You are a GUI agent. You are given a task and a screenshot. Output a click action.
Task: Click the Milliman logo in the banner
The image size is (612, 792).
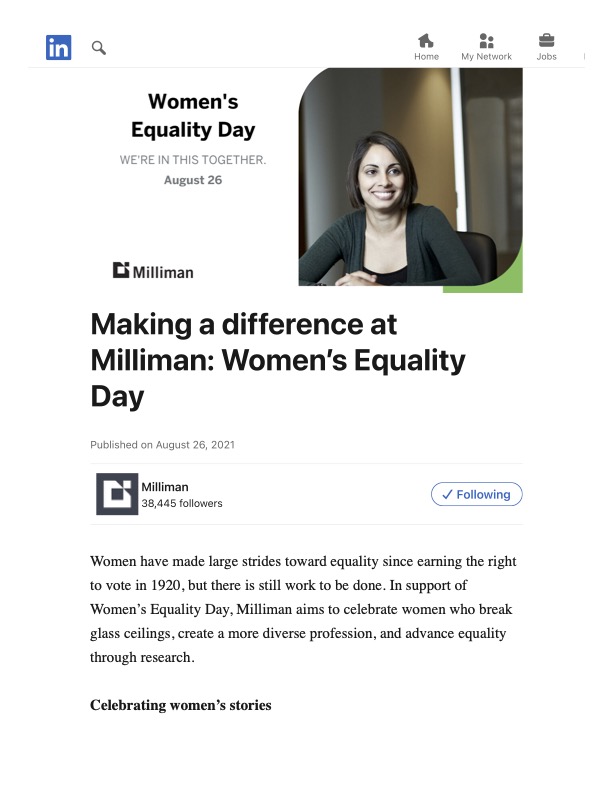153,270
